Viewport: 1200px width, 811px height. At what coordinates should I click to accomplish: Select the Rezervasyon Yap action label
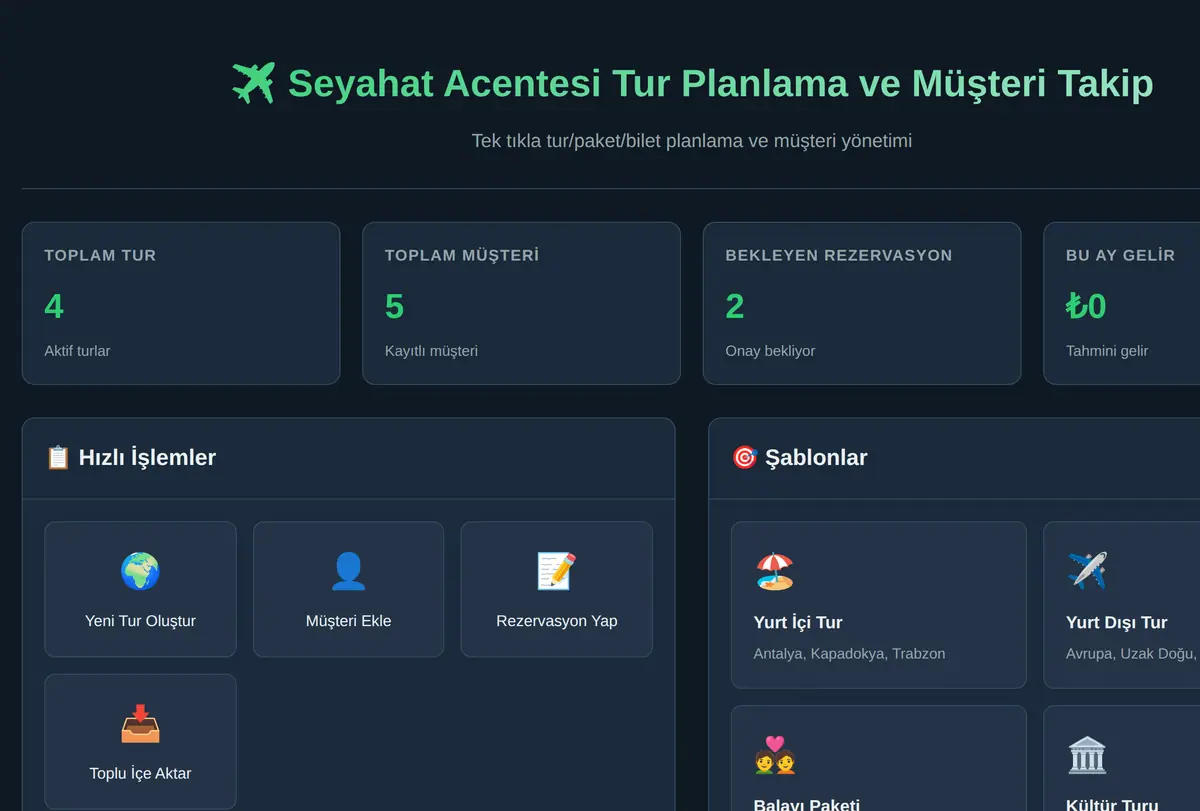click(x=556, y=621)
